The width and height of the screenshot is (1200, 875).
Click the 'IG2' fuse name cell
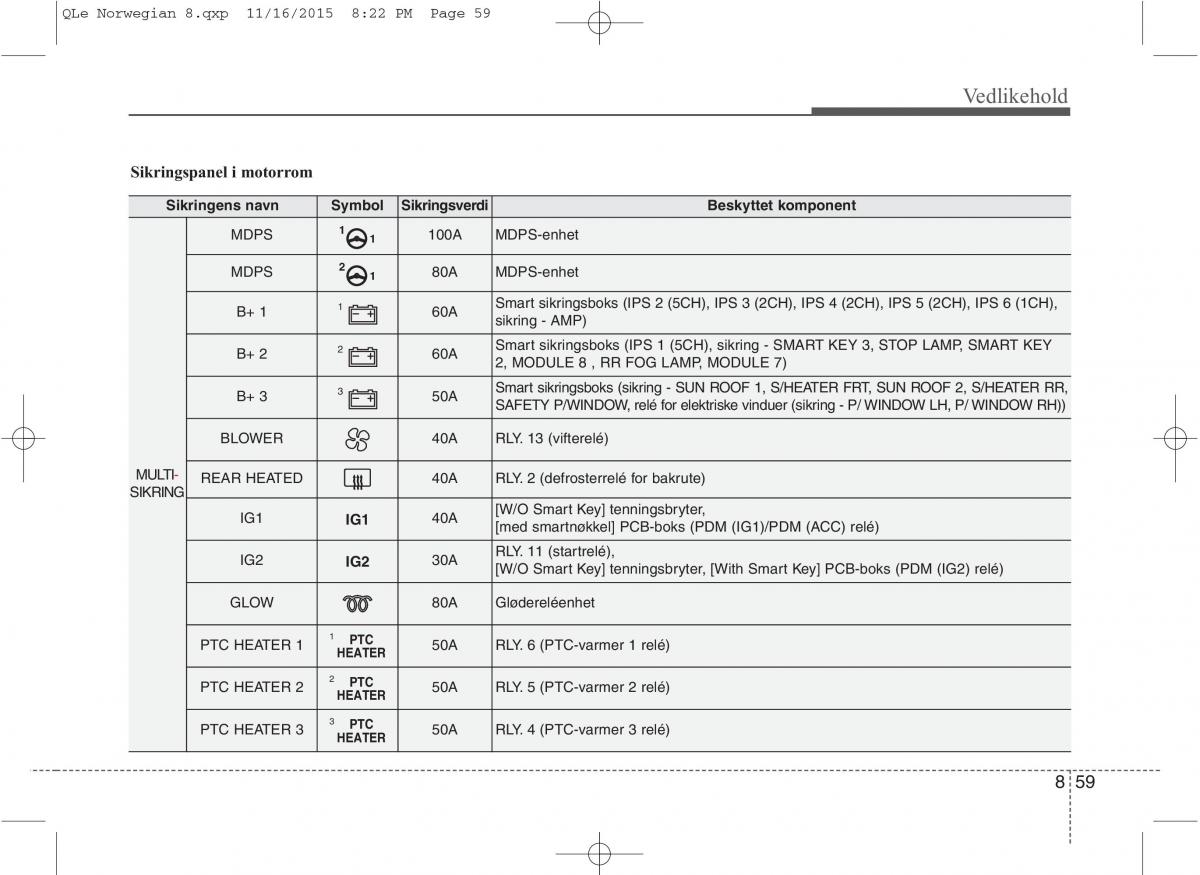(252, 560)
